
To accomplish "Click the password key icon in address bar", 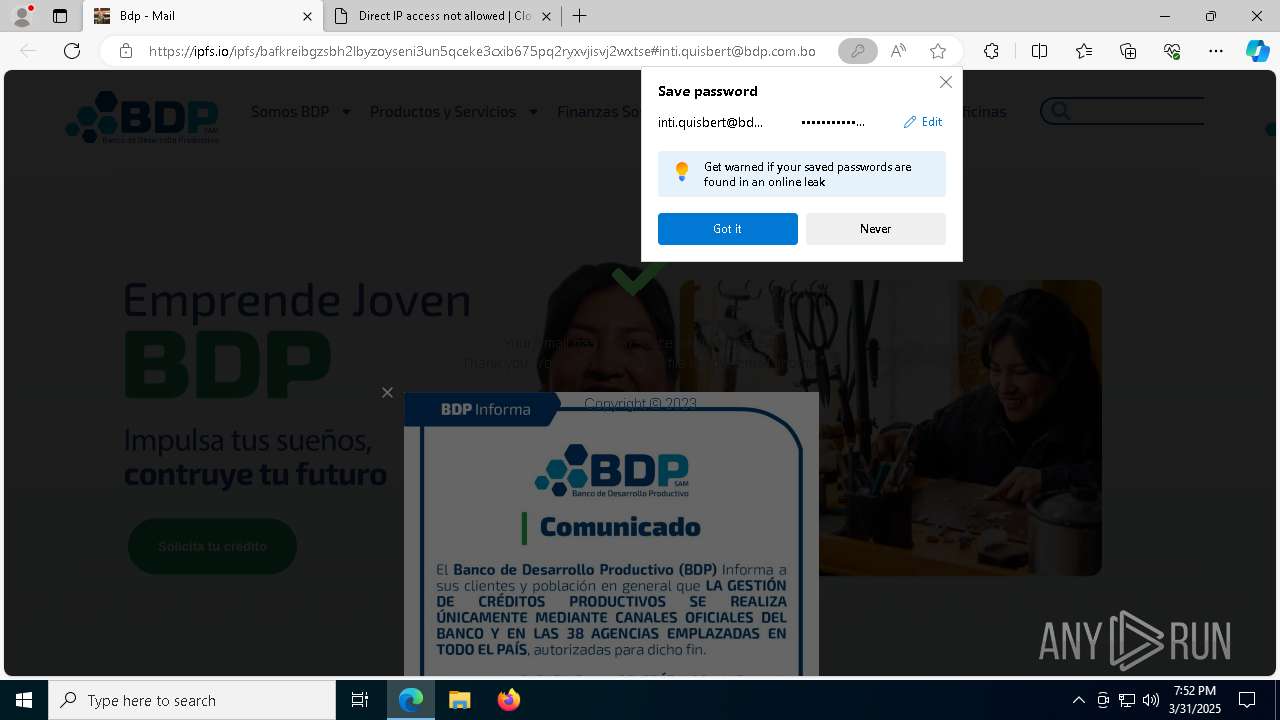I will coord(857,51).
